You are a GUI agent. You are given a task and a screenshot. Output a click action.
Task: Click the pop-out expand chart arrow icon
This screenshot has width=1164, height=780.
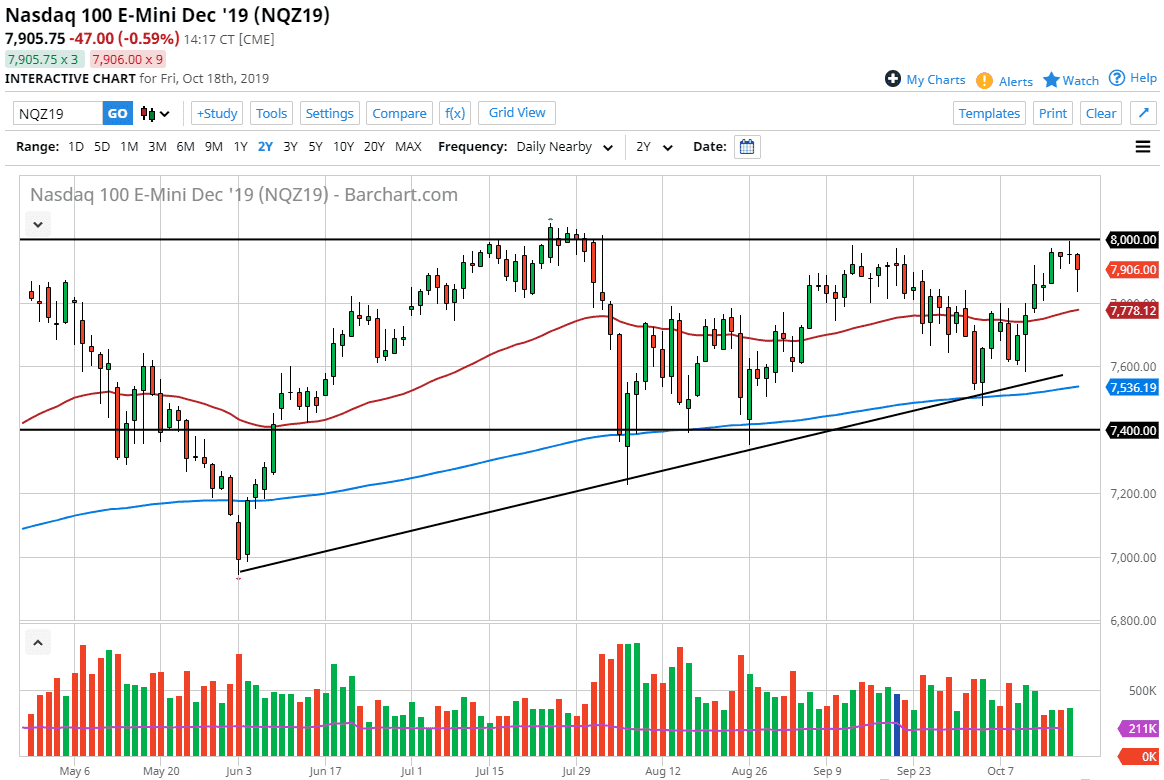coord(1143,113)
